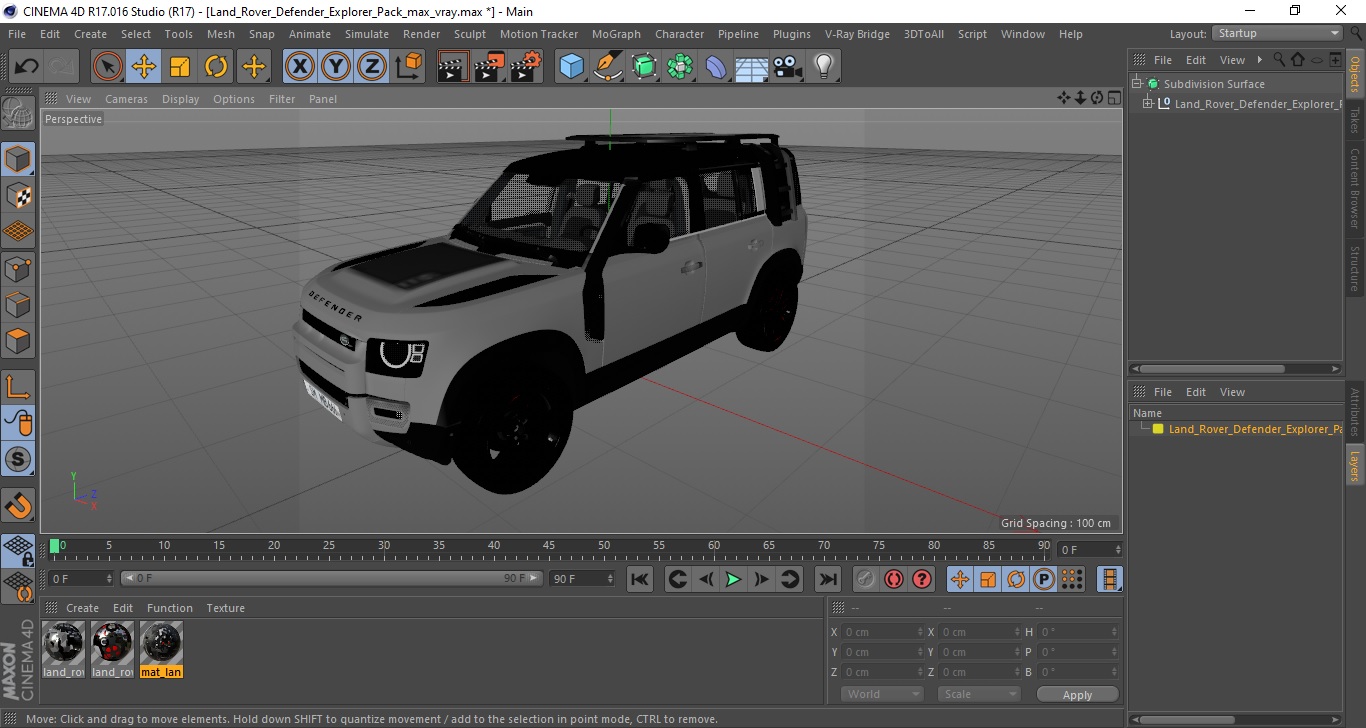Open Scale mode dropdown

(x=978, y=694)
